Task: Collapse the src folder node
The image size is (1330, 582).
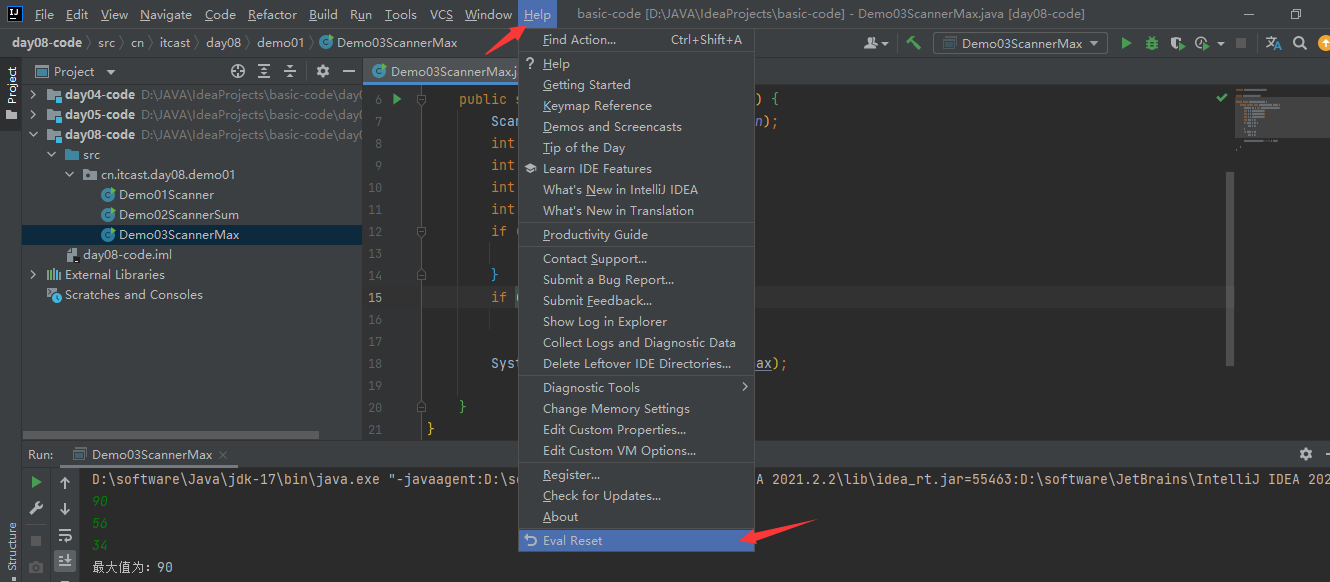Action: (x=52, y=155)
